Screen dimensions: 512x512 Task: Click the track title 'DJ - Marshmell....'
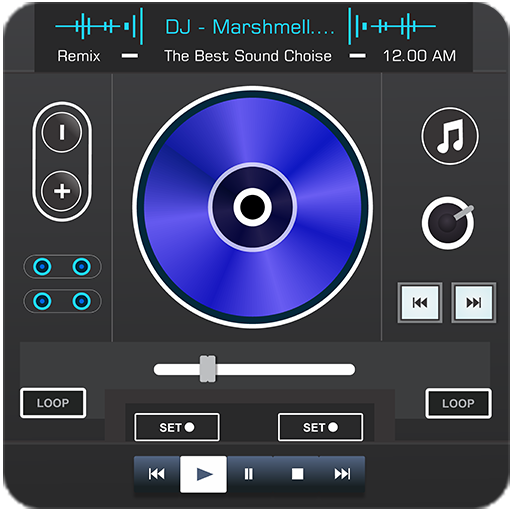coord(250,27)
